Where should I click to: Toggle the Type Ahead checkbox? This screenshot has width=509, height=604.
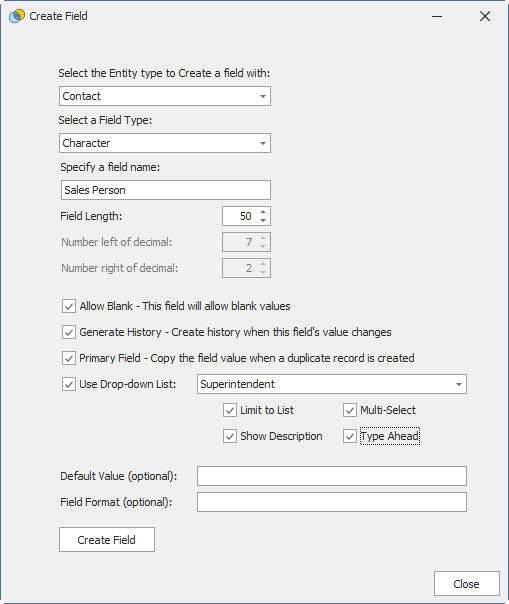(350, 436)
